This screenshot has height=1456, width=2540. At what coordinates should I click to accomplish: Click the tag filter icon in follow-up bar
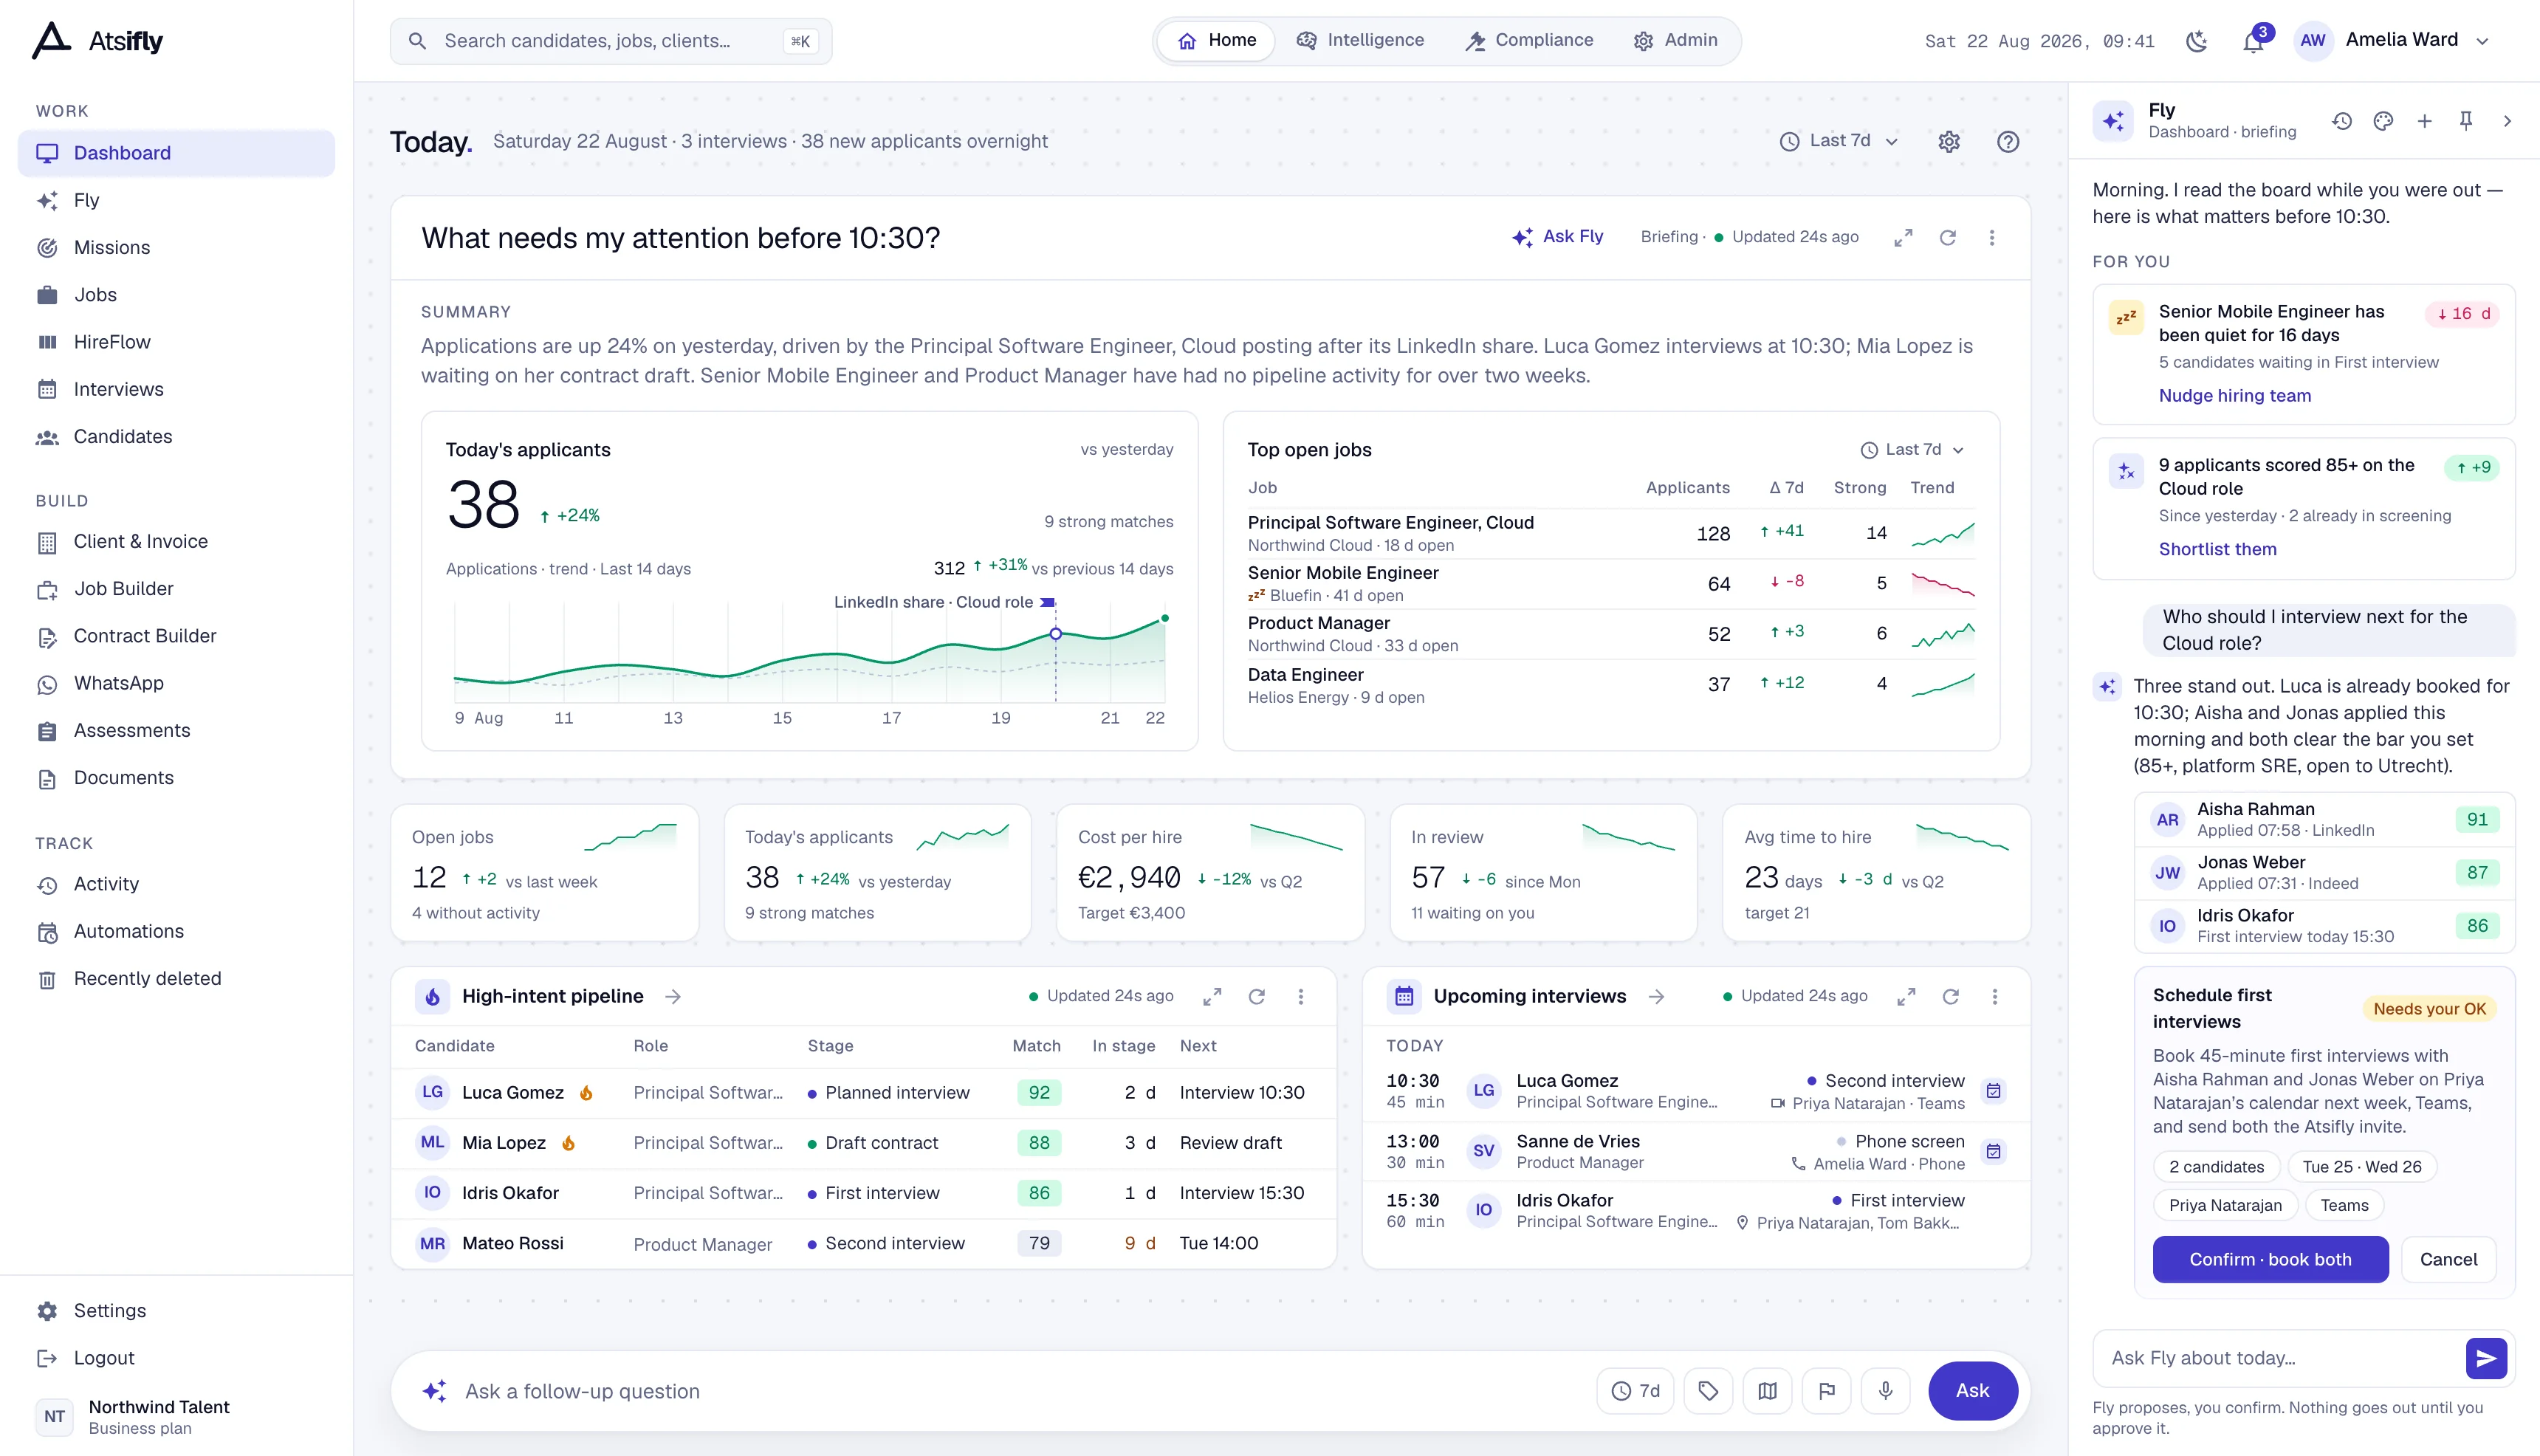click(x=1708, y=1391)
